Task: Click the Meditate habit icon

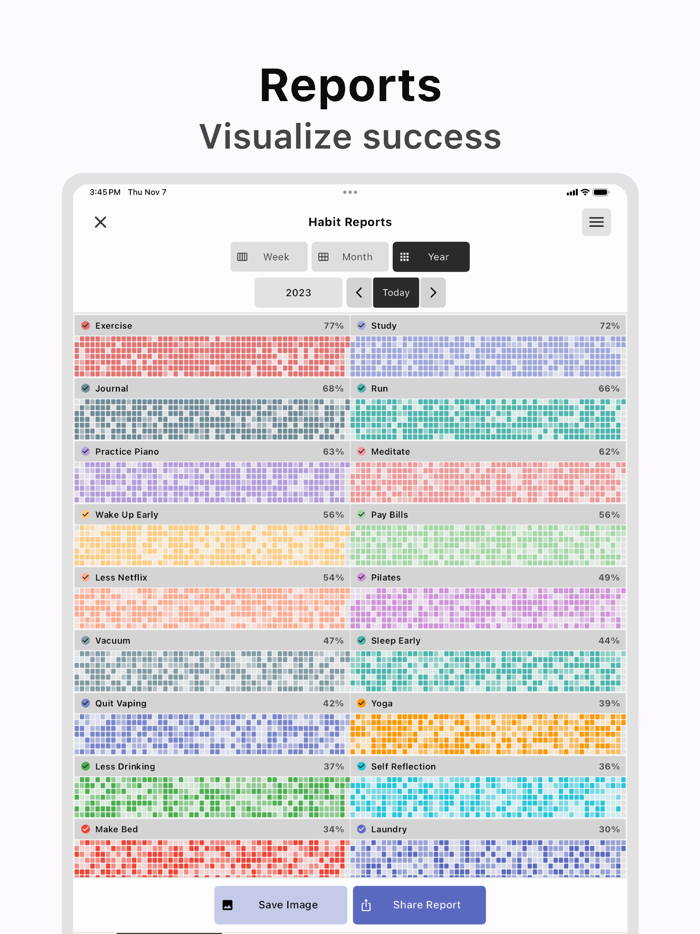Action: pos(360,451)
